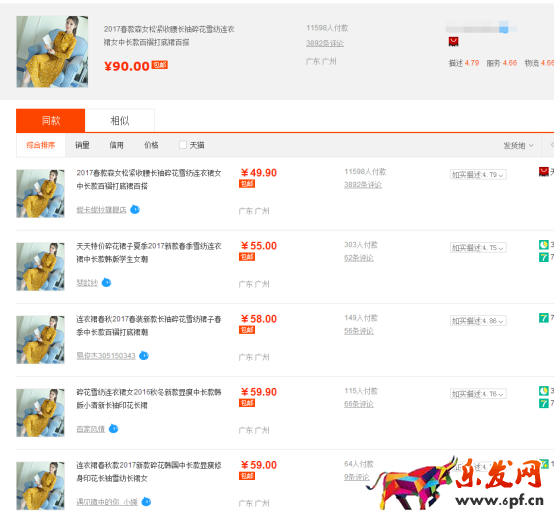The width and height of the screenshot is (554, 521).
Task: Open thumbnail of the ¥59.00 dress listing
Action: pos(40,486)
